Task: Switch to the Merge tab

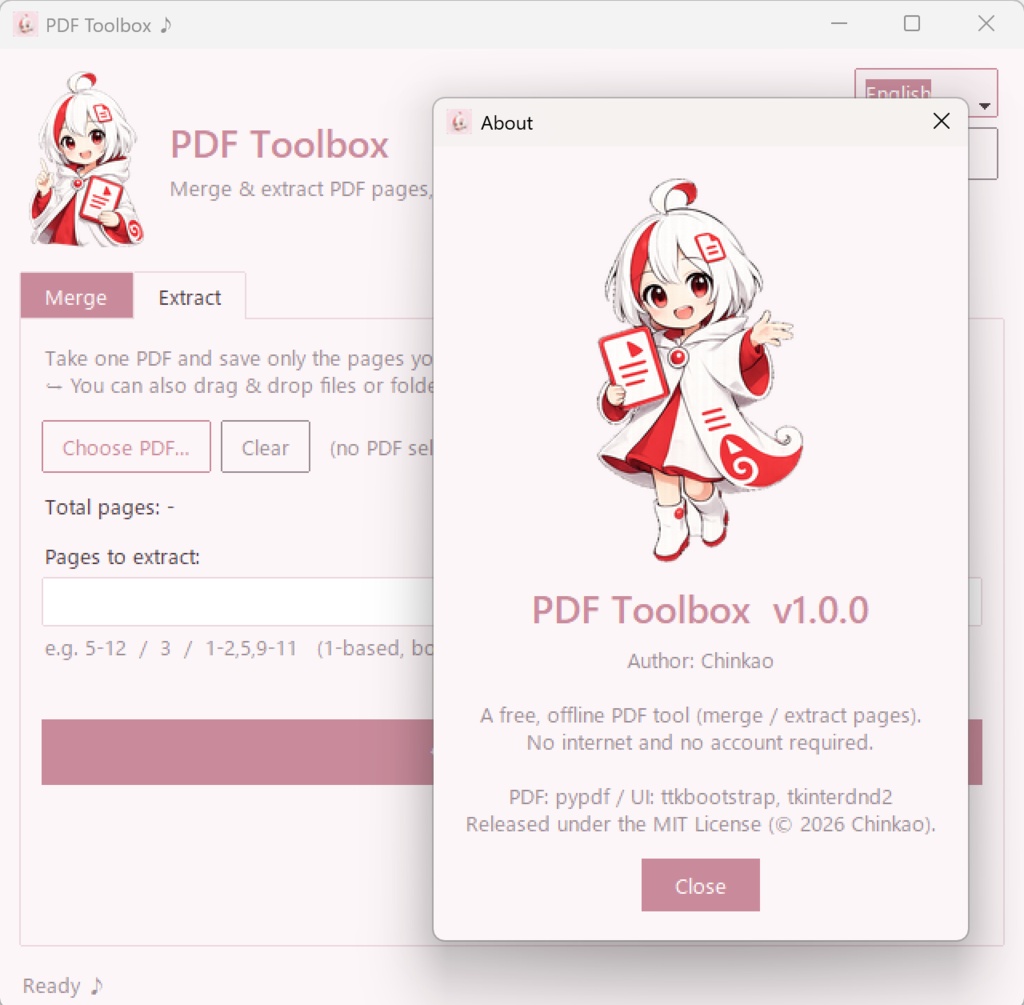Action: pos(76,297)
